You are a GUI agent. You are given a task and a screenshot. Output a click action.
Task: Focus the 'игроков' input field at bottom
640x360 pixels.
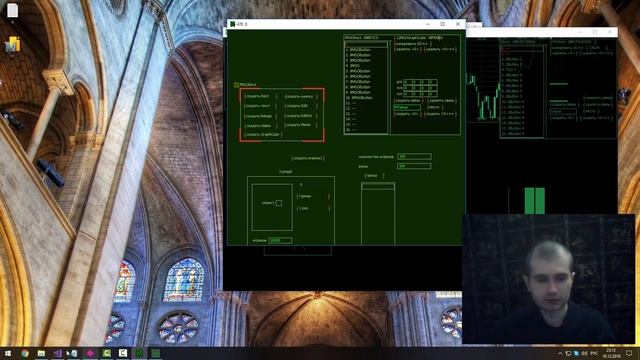coord(280,240)
